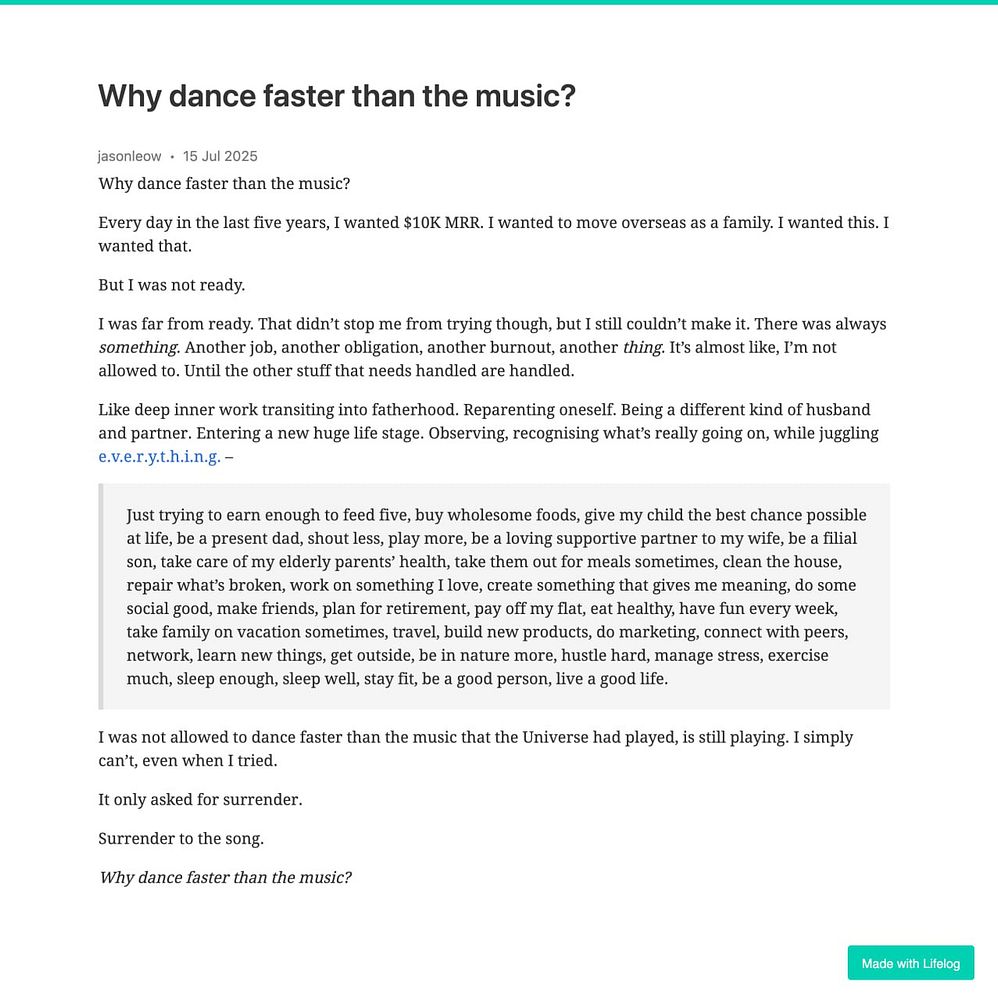Screen dimensions: 998x1000
Task: Click the first non-italic 'Why dance faster' line
Action: 224,184
